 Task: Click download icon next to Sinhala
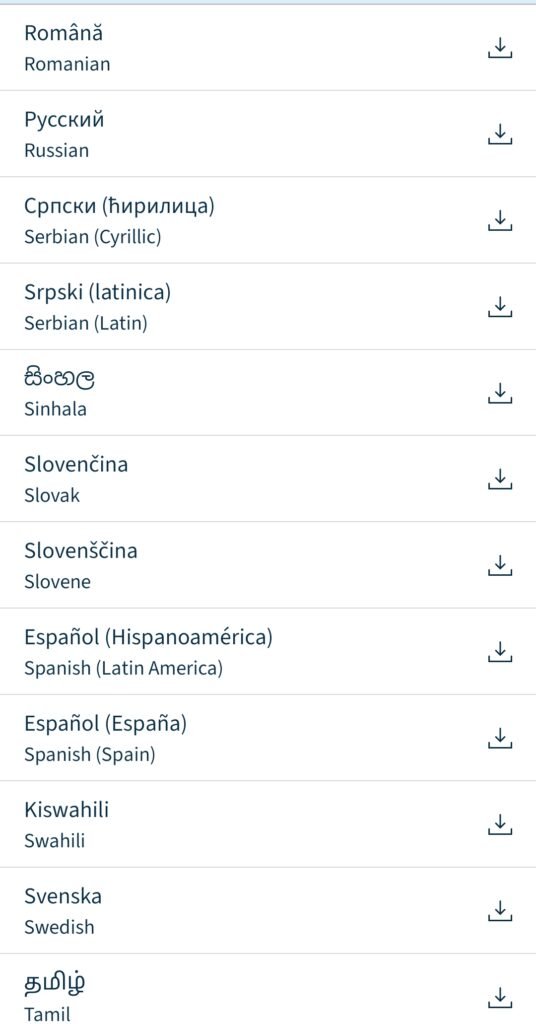click(500, 393)
